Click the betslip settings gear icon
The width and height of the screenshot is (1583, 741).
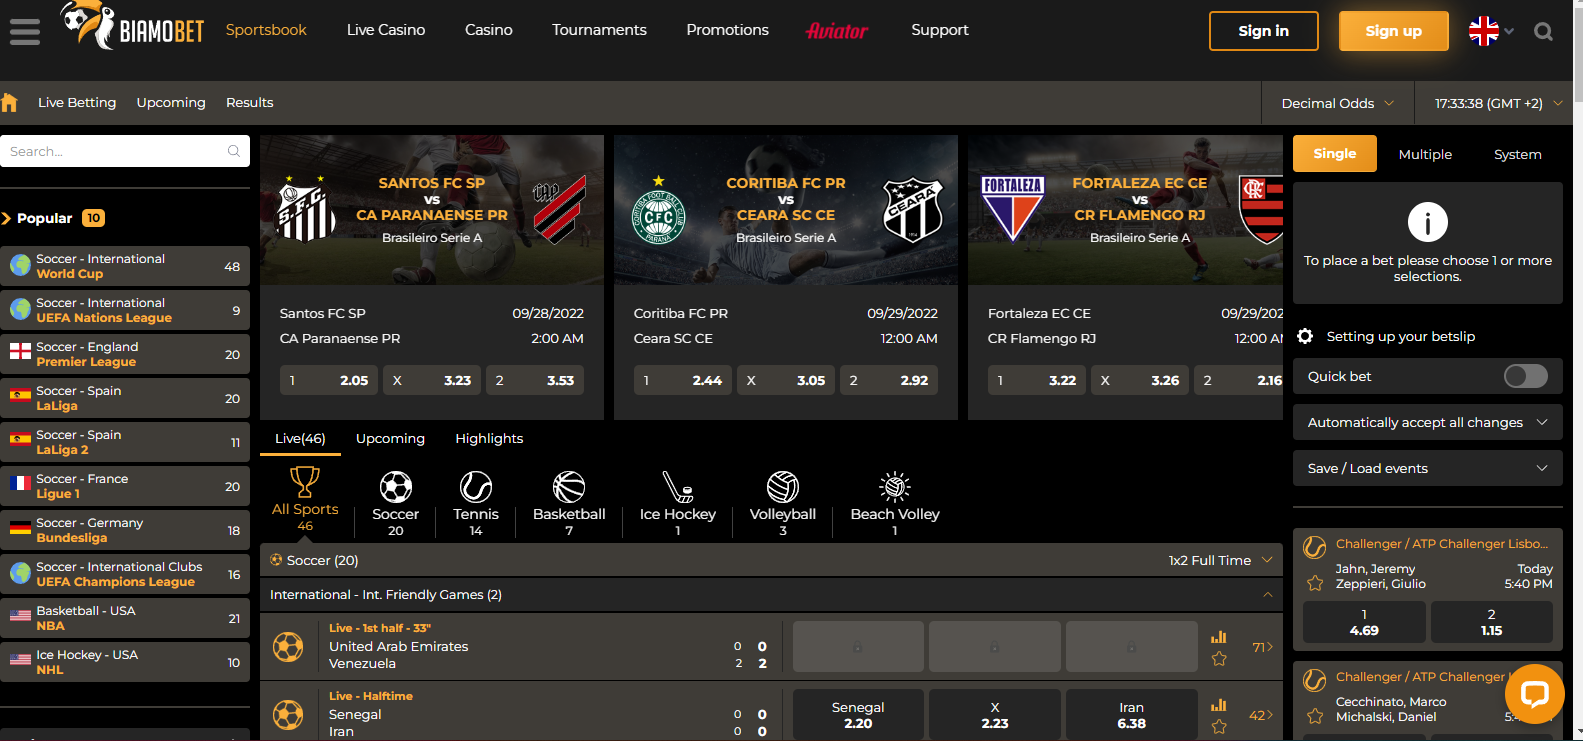(1305, 336)
